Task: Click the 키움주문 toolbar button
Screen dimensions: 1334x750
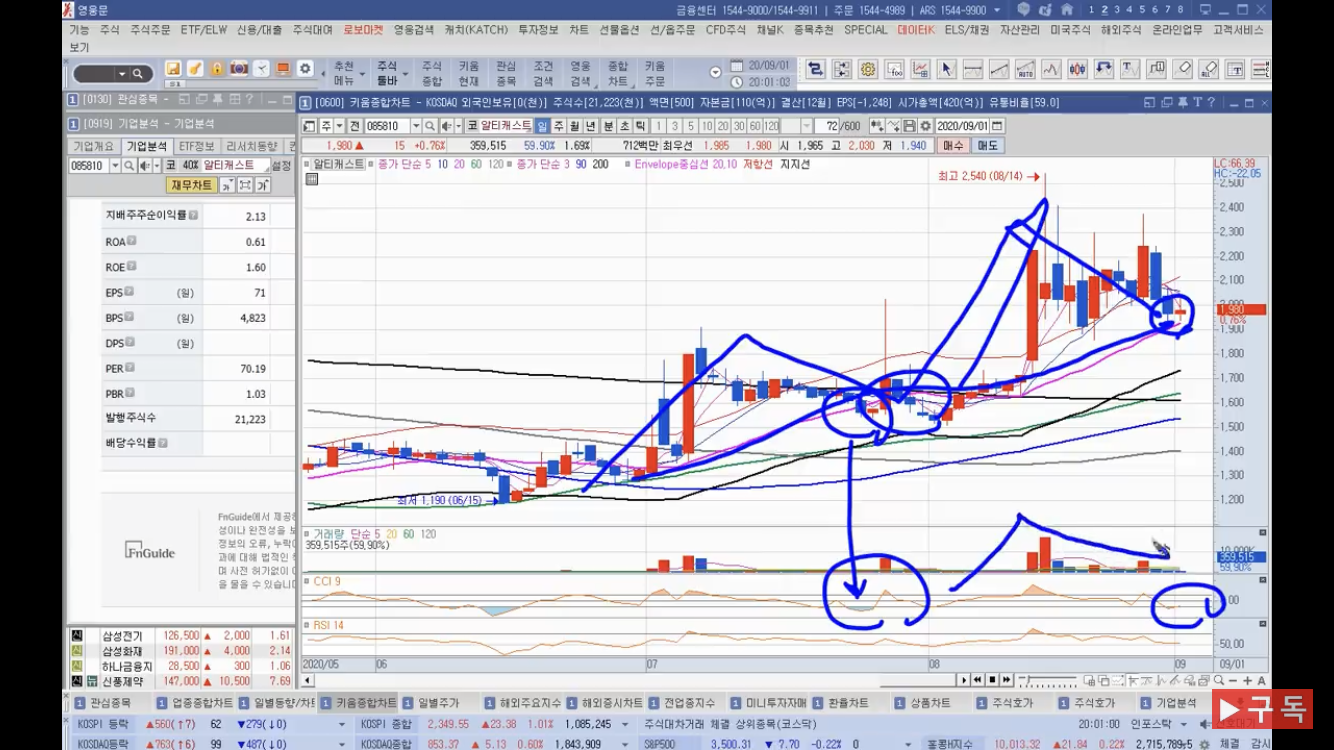Action: pyautogui.click(x=655, y=73)
